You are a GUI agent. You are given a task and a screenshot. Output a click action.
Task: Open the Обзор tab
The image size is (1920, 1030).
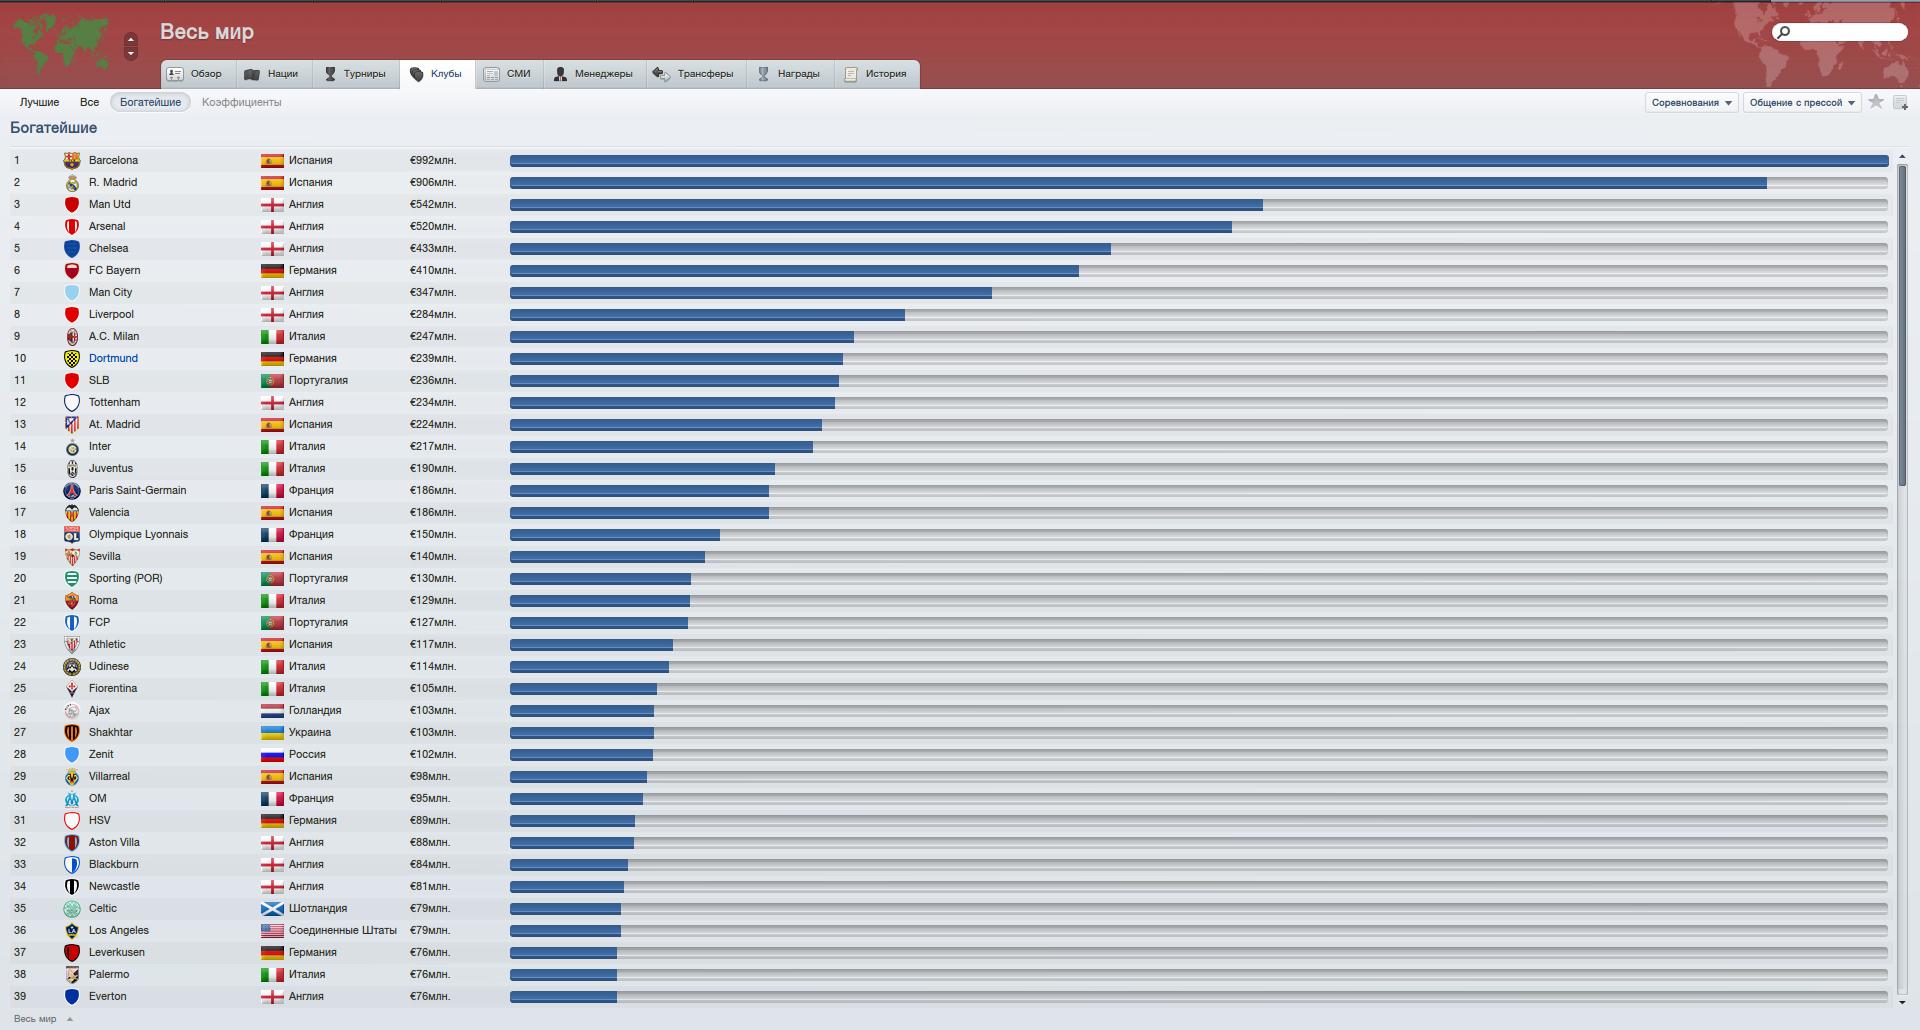click(198, 74)
